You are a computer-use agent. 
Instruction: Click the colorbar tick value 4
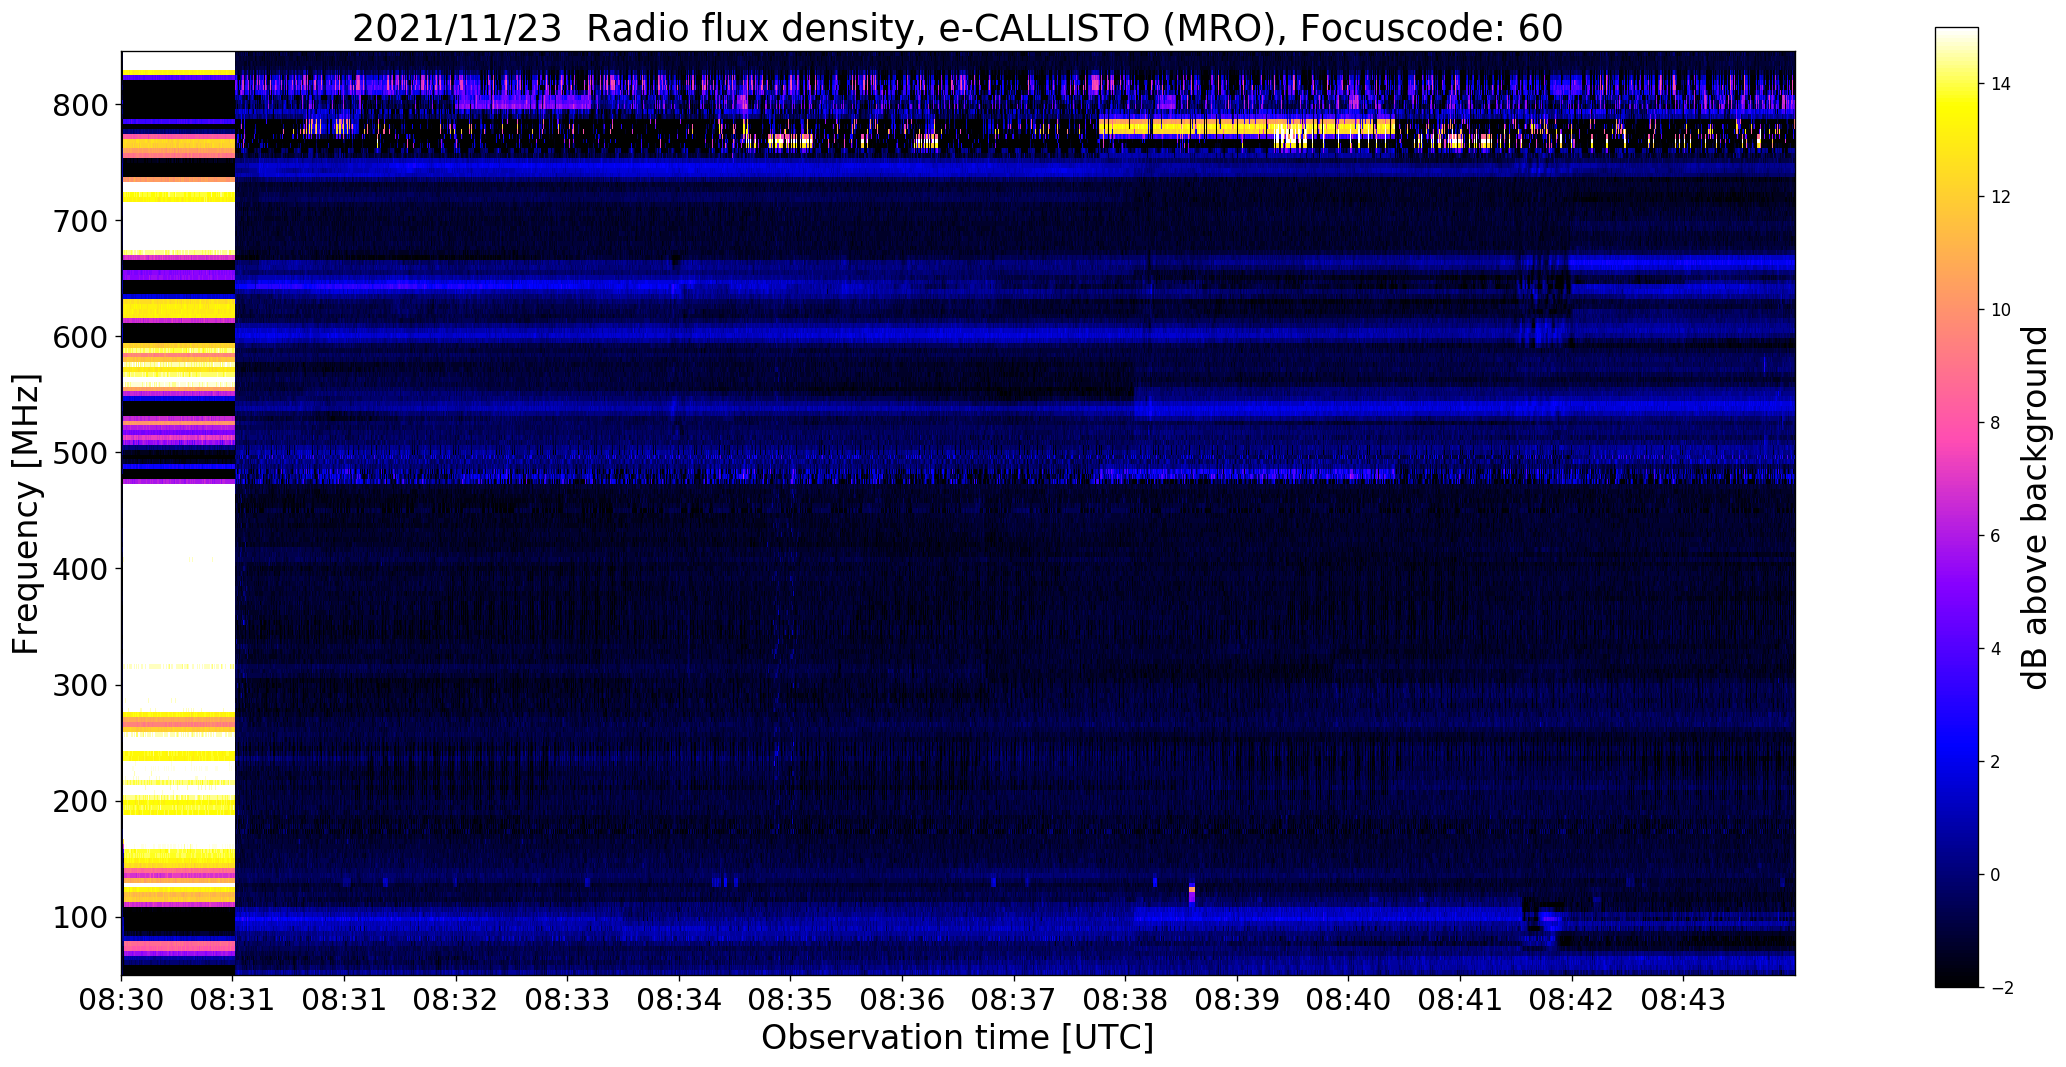(1996, 649)
